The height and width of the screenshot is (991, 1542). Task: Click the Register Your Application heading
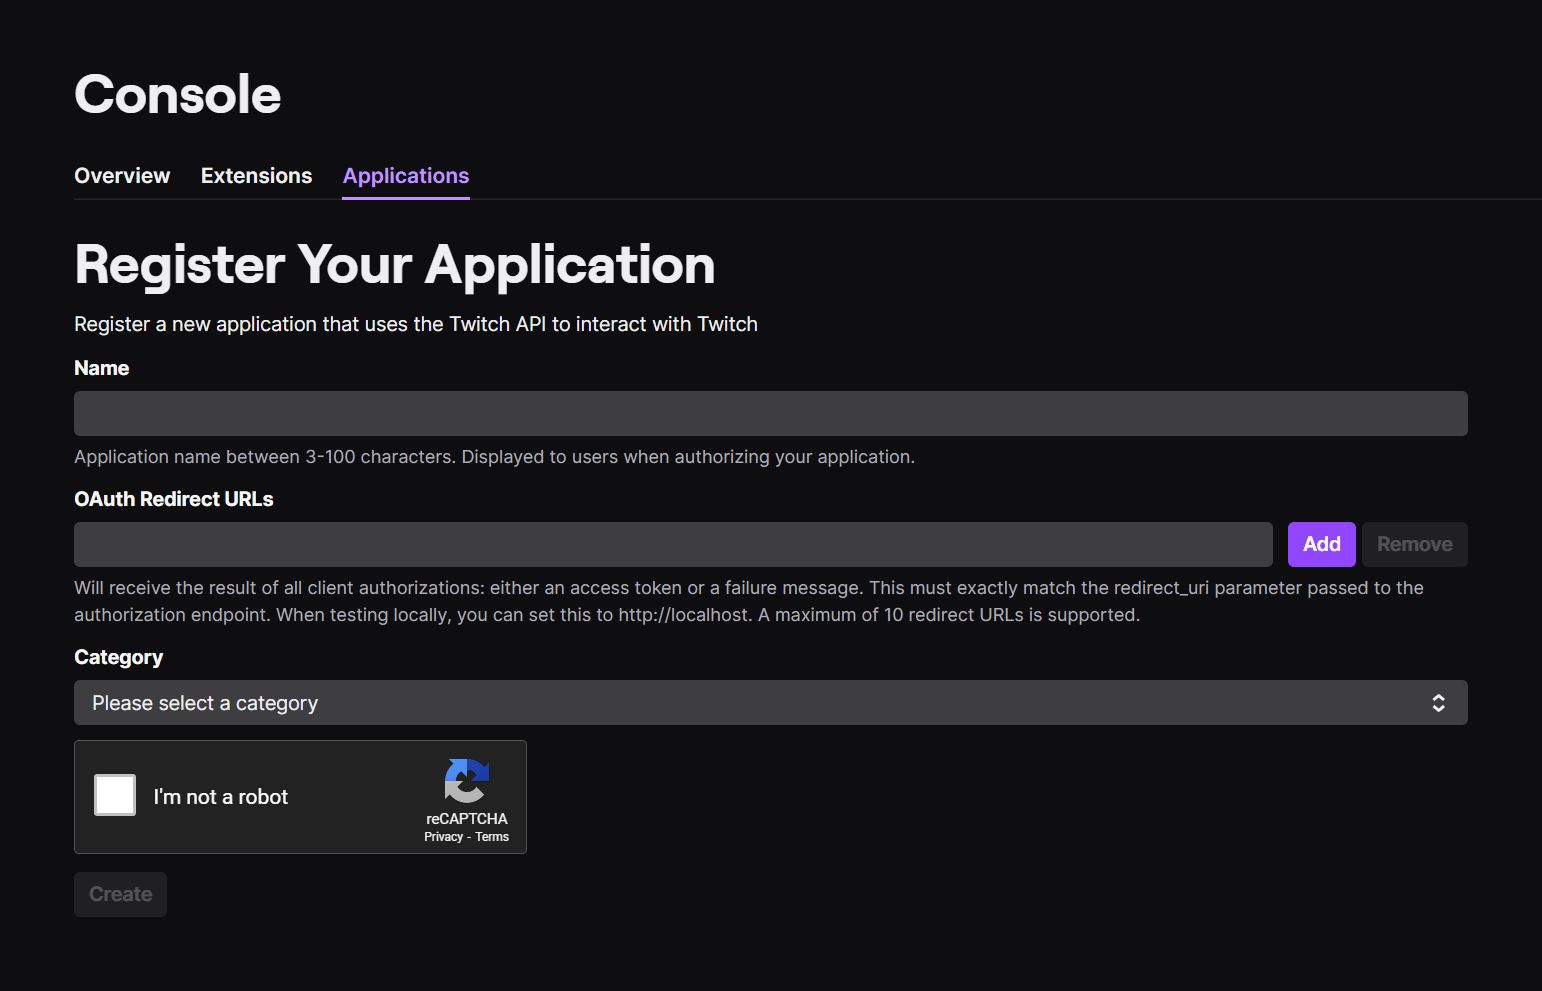pyautogui.click(x=395, y=265)
